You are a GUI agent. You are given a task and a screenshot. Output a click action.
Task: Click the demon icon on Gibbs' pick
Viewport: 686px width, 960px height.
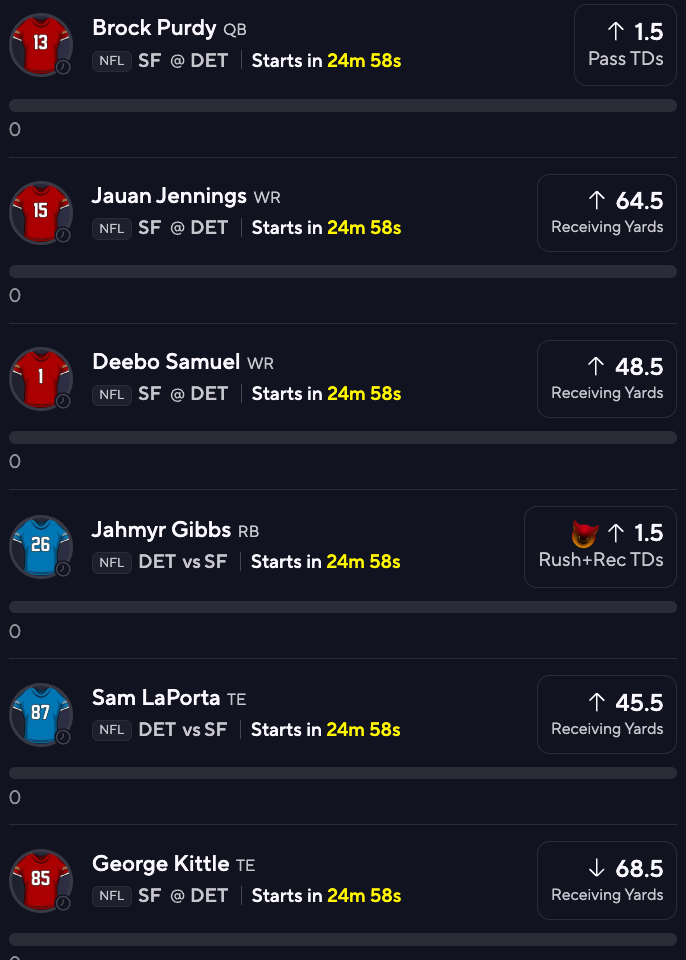click(585, 534)
